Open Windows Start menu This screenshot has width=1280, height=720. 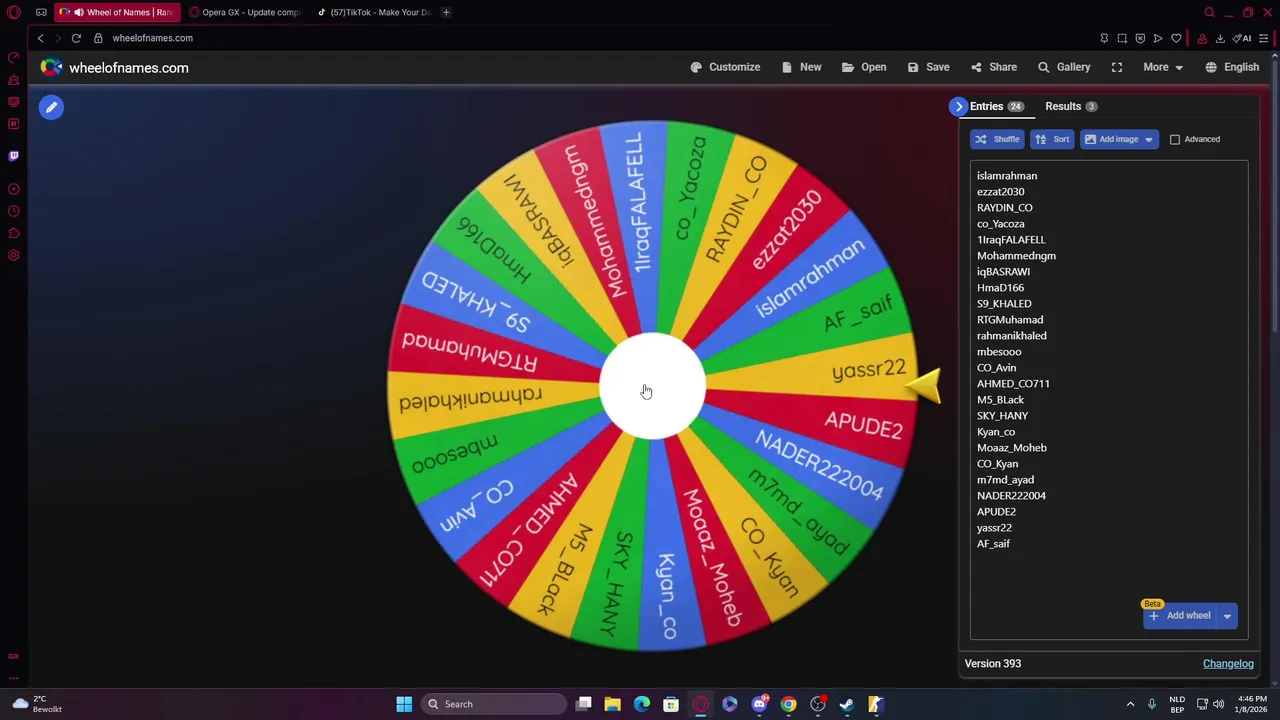click(x=404, y=704)
